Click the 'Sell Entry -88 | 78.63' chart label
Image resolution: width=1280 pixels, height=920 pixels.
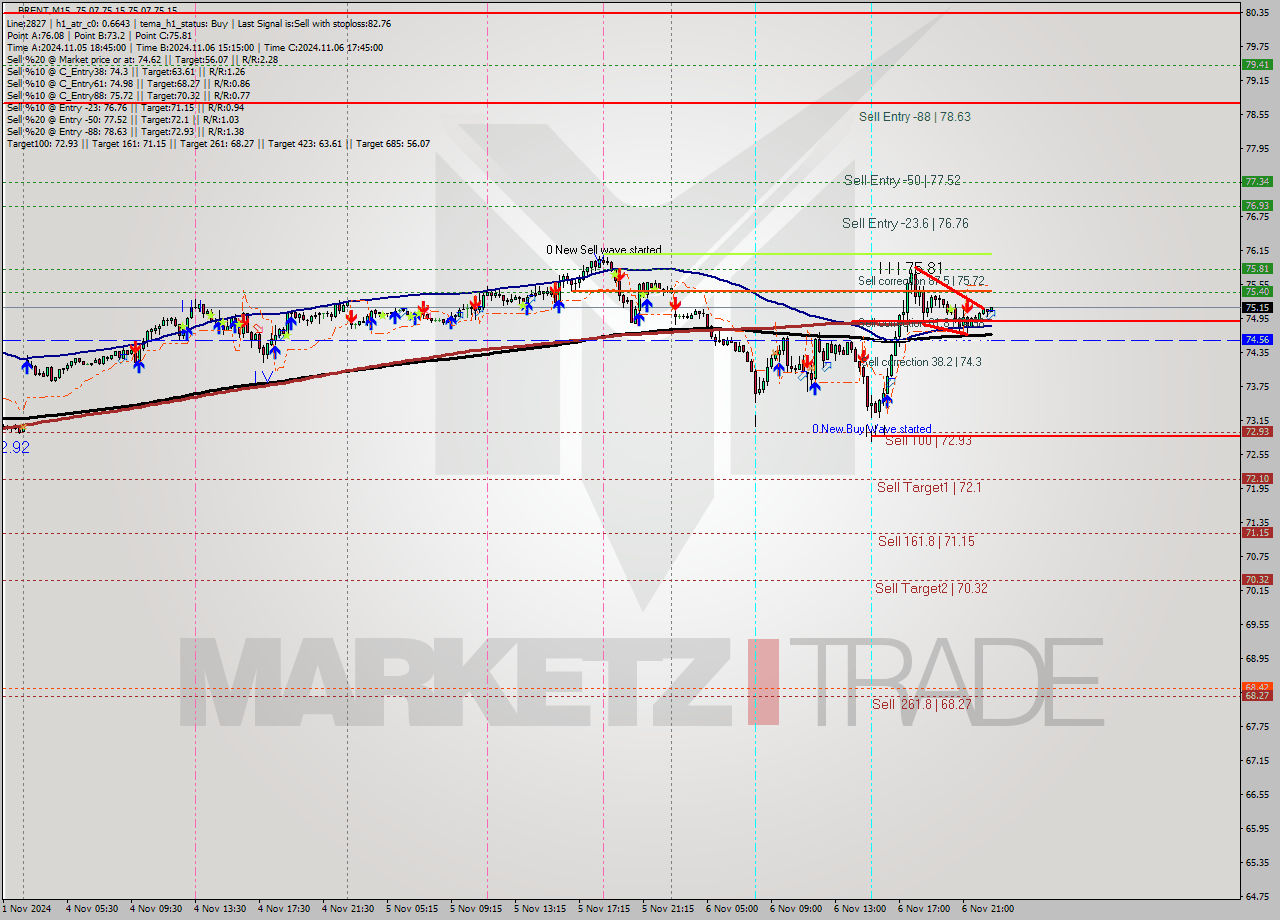pyautogui.click(x=914, y=117)
